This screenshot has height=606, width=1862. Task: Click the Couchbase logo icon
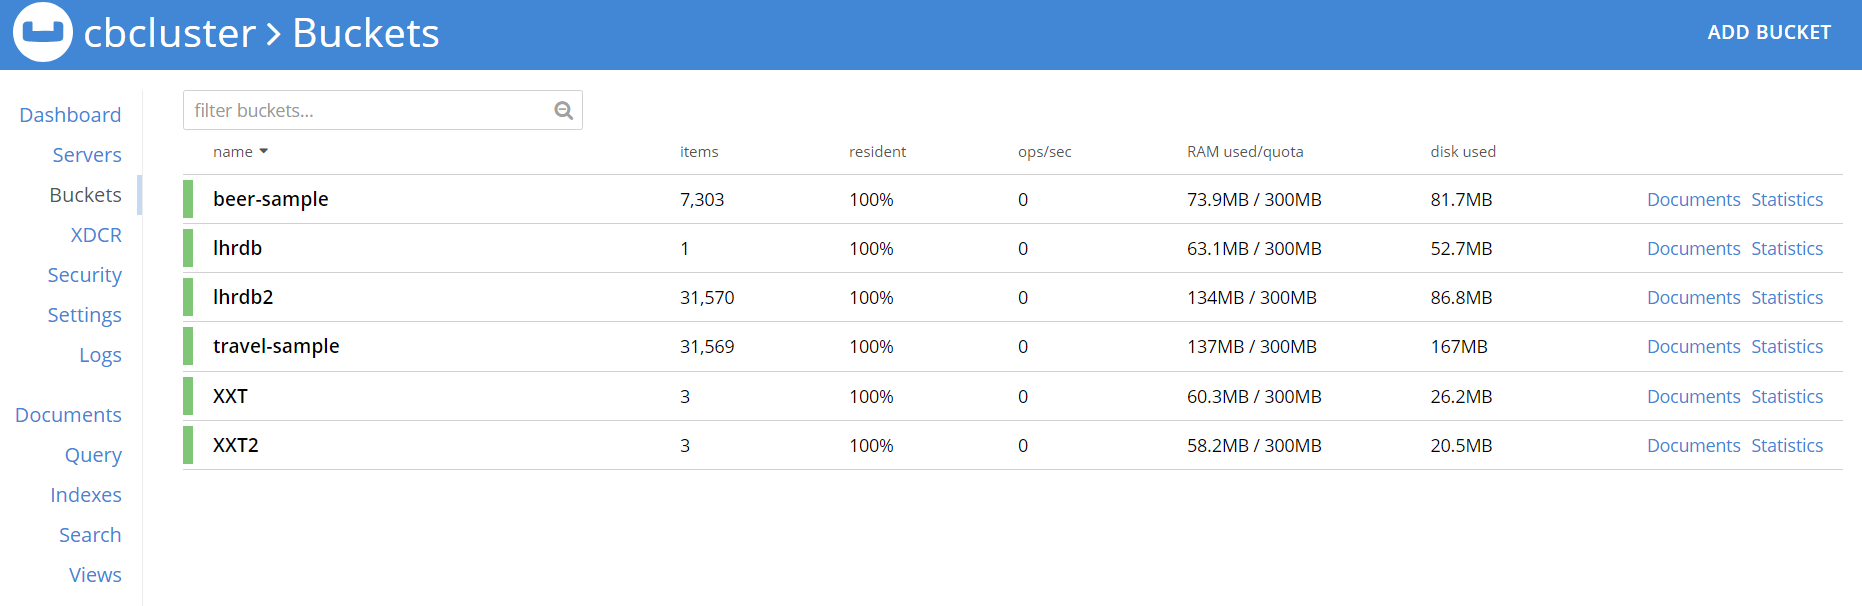(x=43, y=32)
